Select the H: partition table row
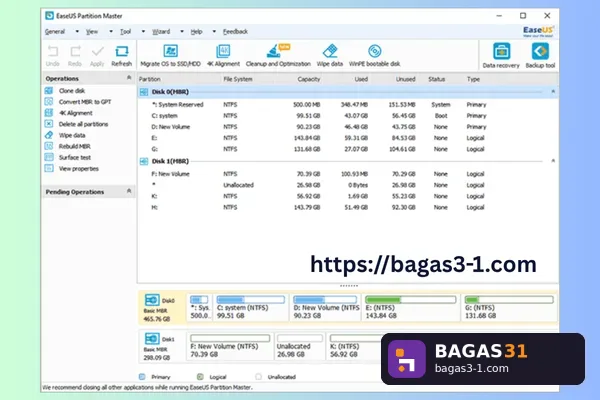Viewport: 600px width, 400px height. coord(347,207)
